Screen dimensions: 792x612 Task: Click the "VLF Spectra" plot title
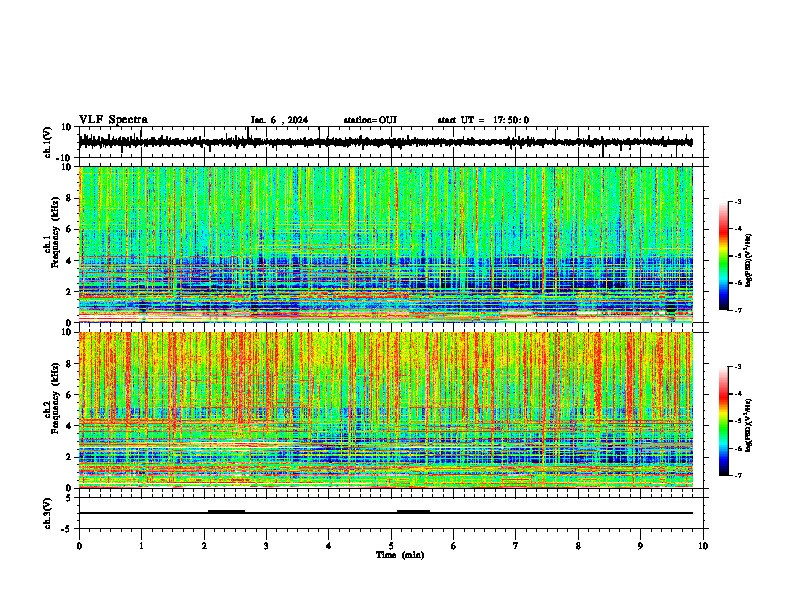point(113,119)
